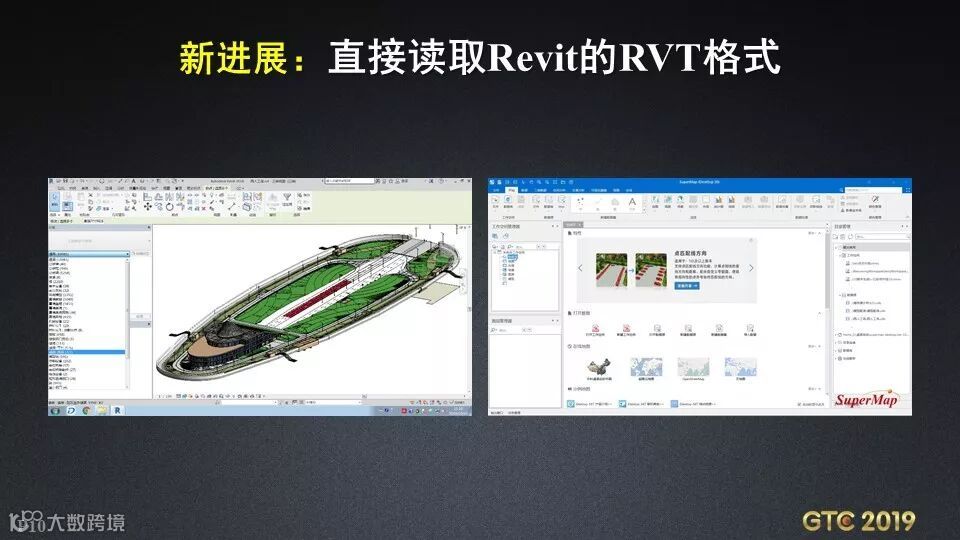Close the banner card on the SuperMap start page
Image resolution: width=960 pixels, height=540 pixels.
pyautogui.click(x=751, y=240)
